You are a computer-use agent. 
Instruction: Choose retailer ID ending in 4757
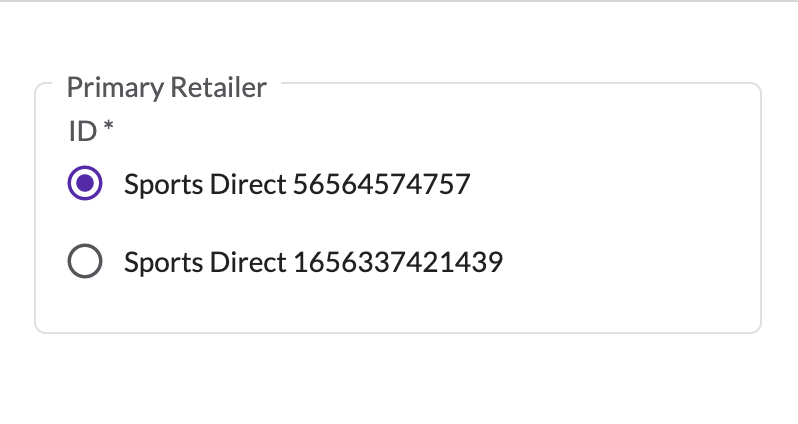tap(85, 183)
